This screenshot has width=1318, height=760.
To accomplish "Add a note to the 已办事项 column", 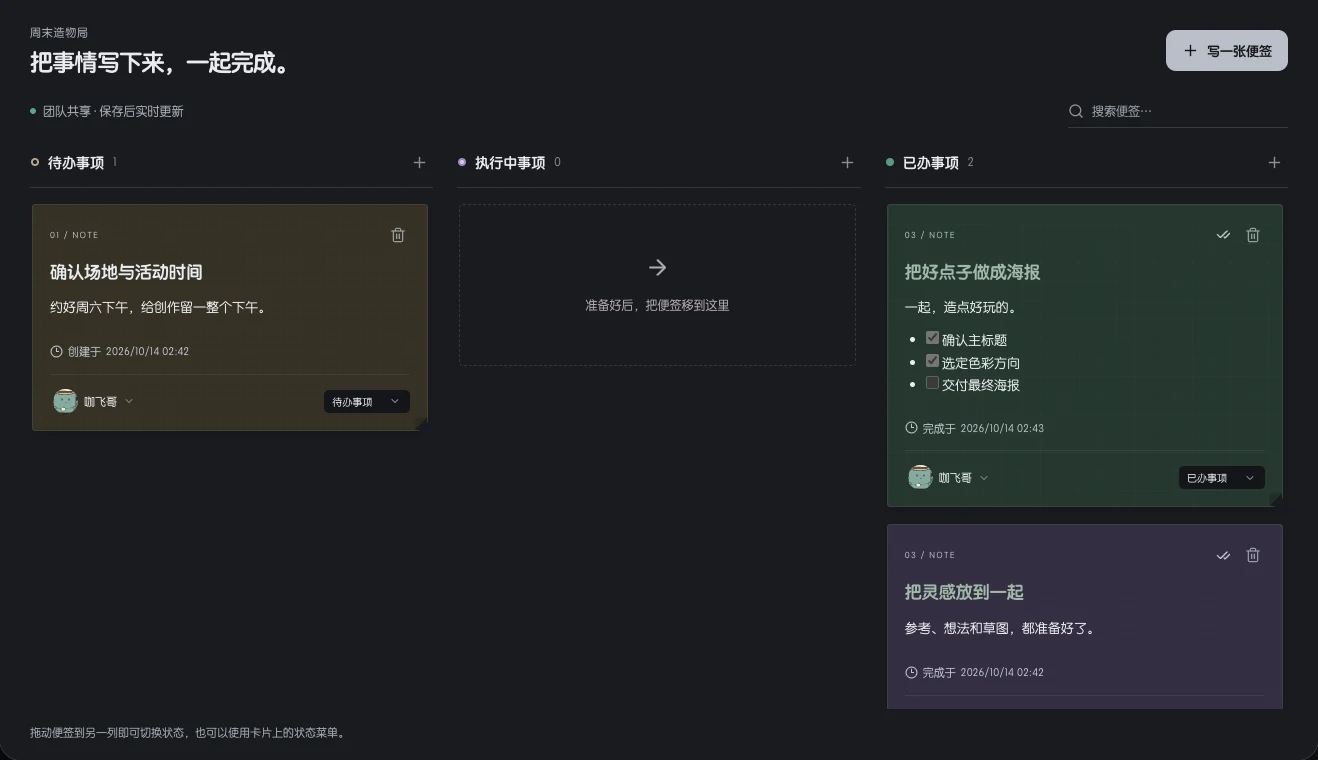I will (x=1274, y=162).
